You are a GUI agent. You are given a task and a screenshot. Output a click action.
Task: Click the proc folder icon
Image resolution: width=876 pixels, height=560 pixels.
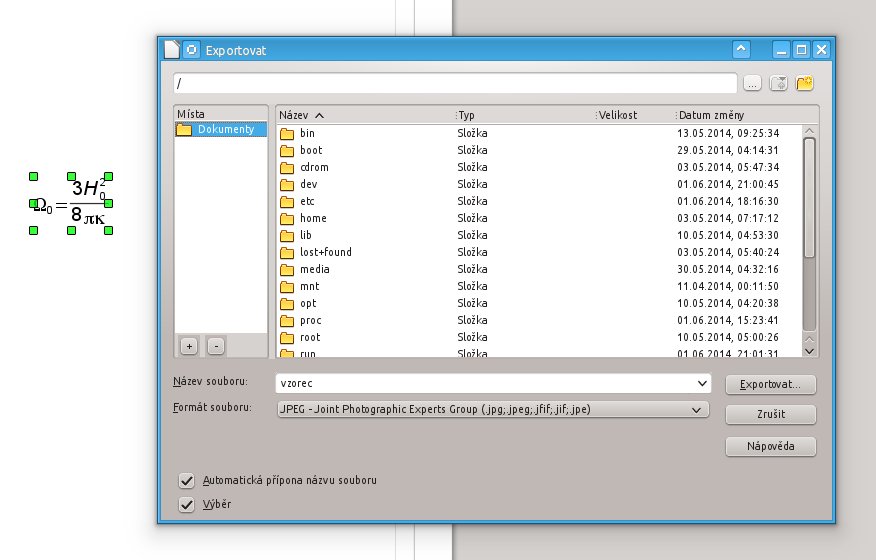287,321
